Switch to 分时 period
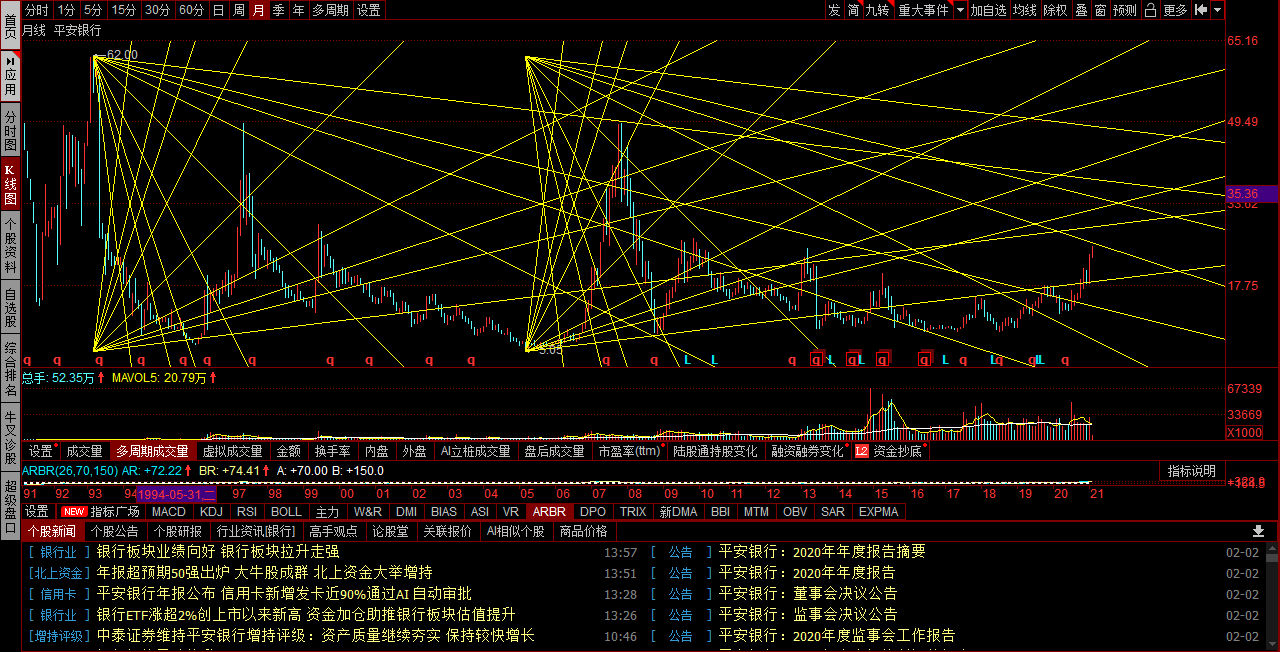1280x652 pixels. click(36, 10)
